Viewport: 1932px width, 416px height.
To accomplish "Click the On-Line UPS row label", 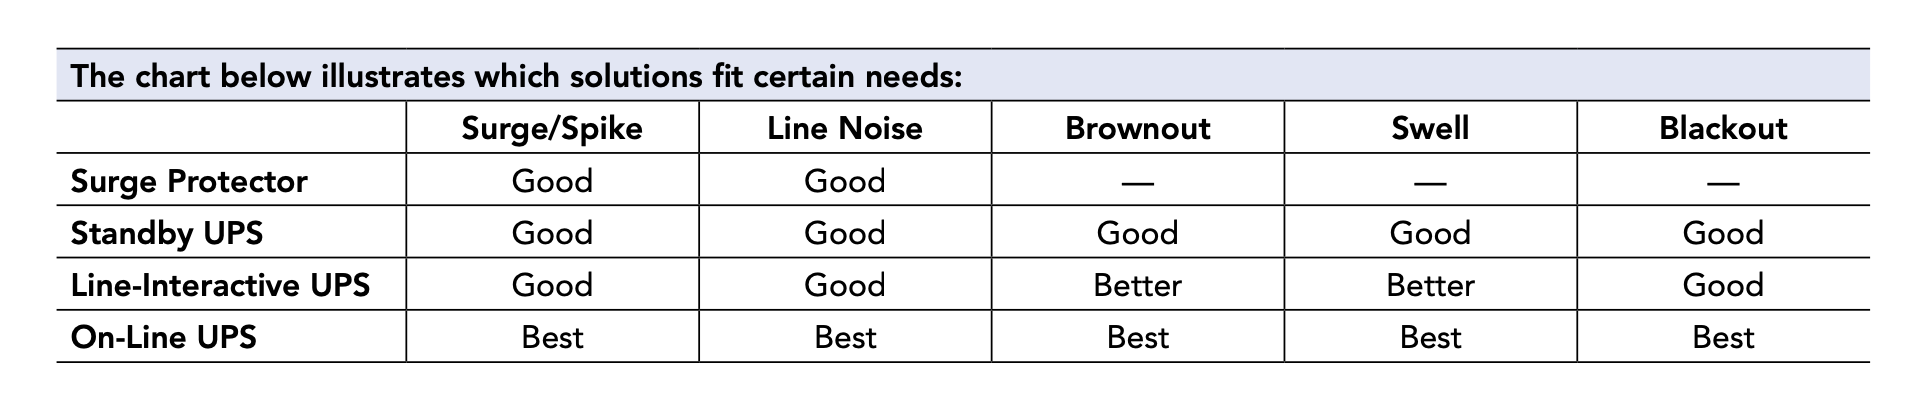I will pyautogui.click(x=163, y=337).
